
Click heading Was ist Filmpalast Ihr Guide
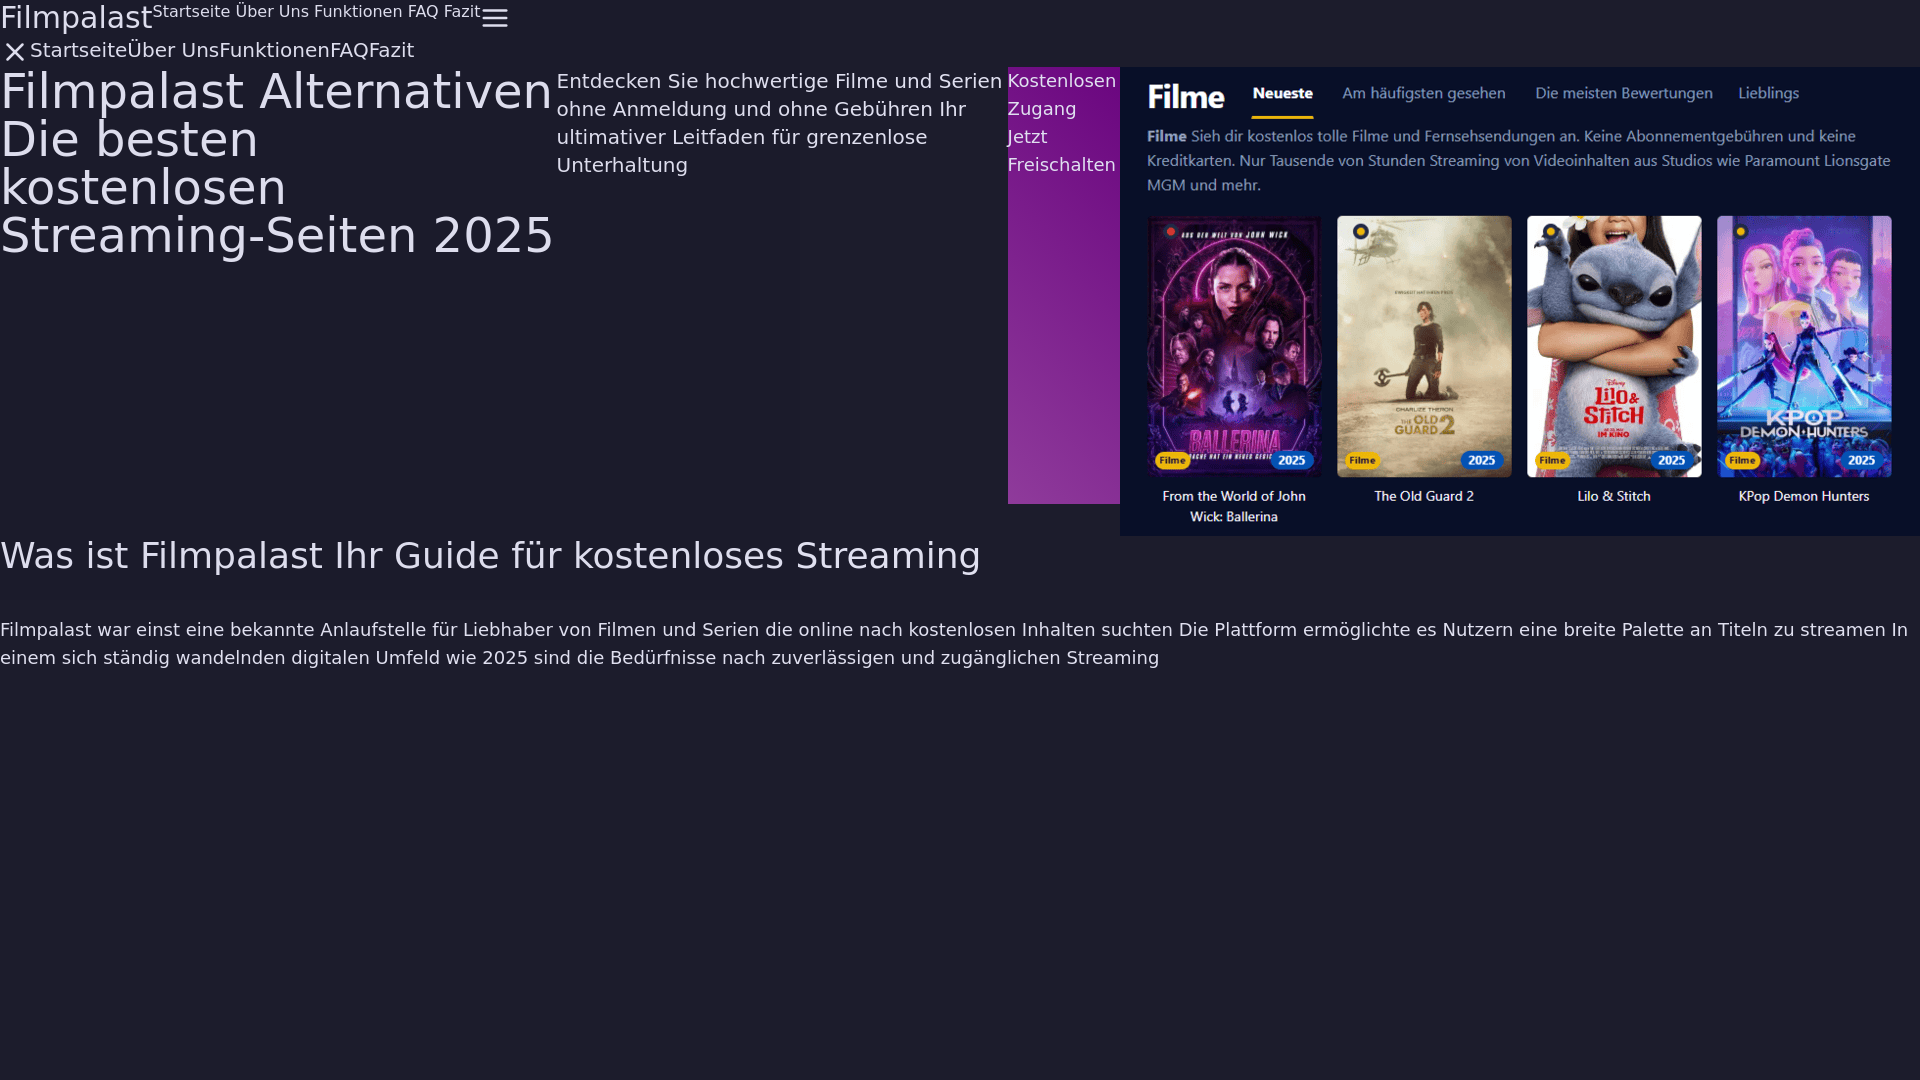click(490, 556)
